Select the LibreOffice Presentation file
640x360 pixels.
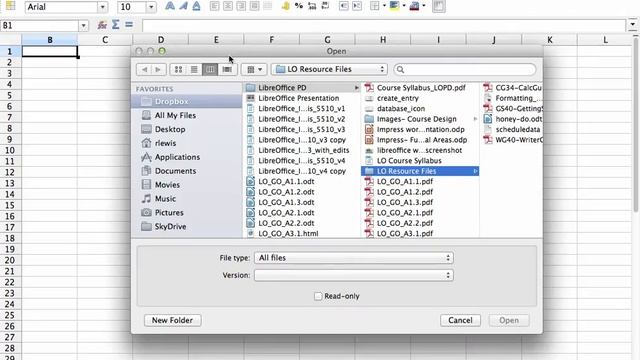point(302,98)
